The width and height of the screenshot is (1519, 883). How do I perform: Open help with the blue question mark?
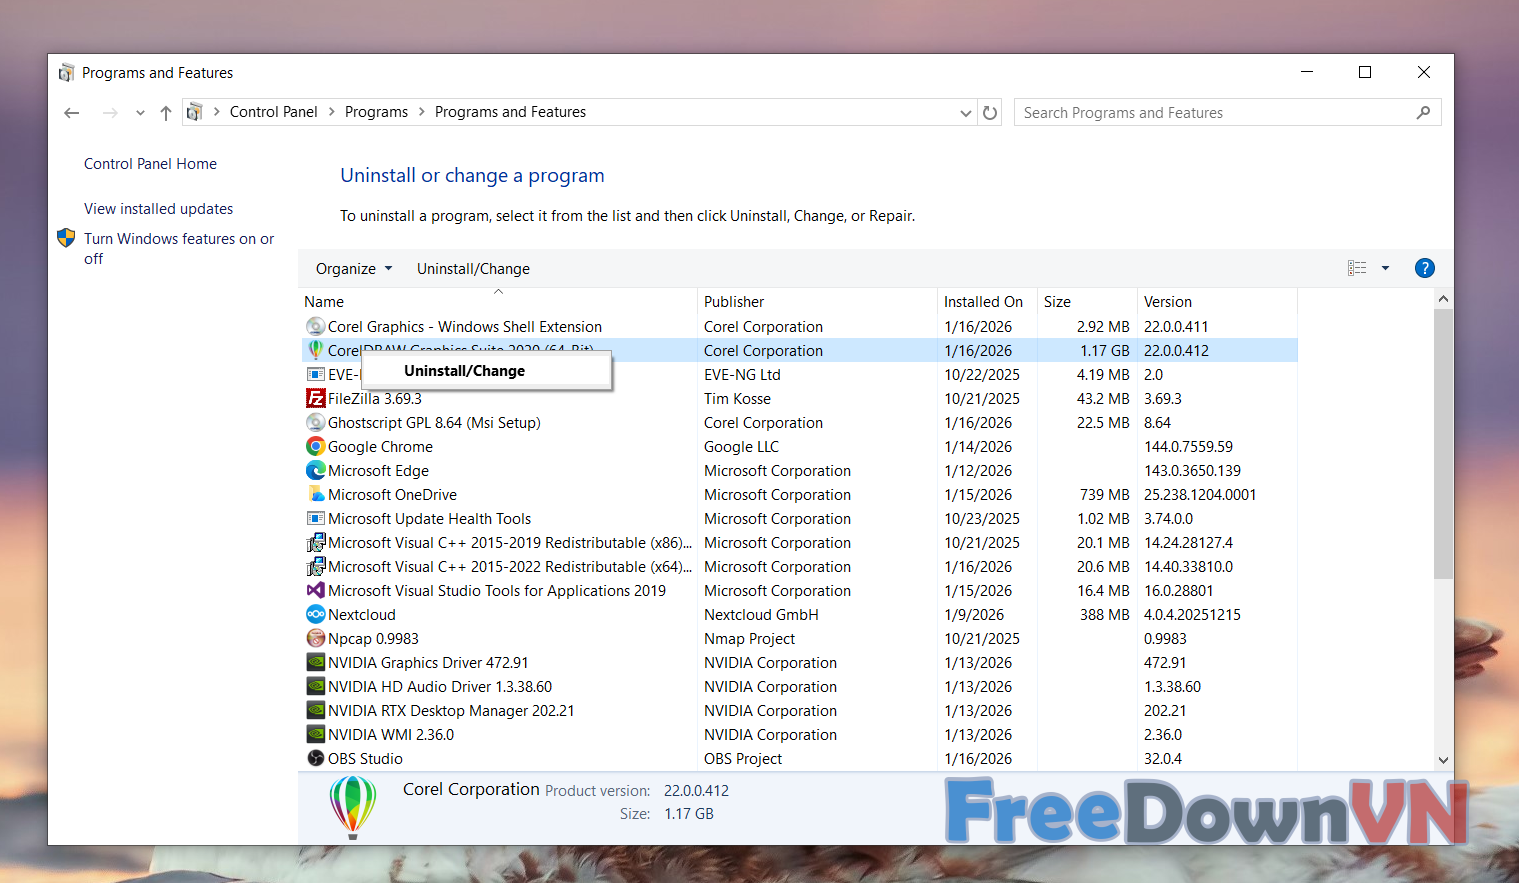1424,268
